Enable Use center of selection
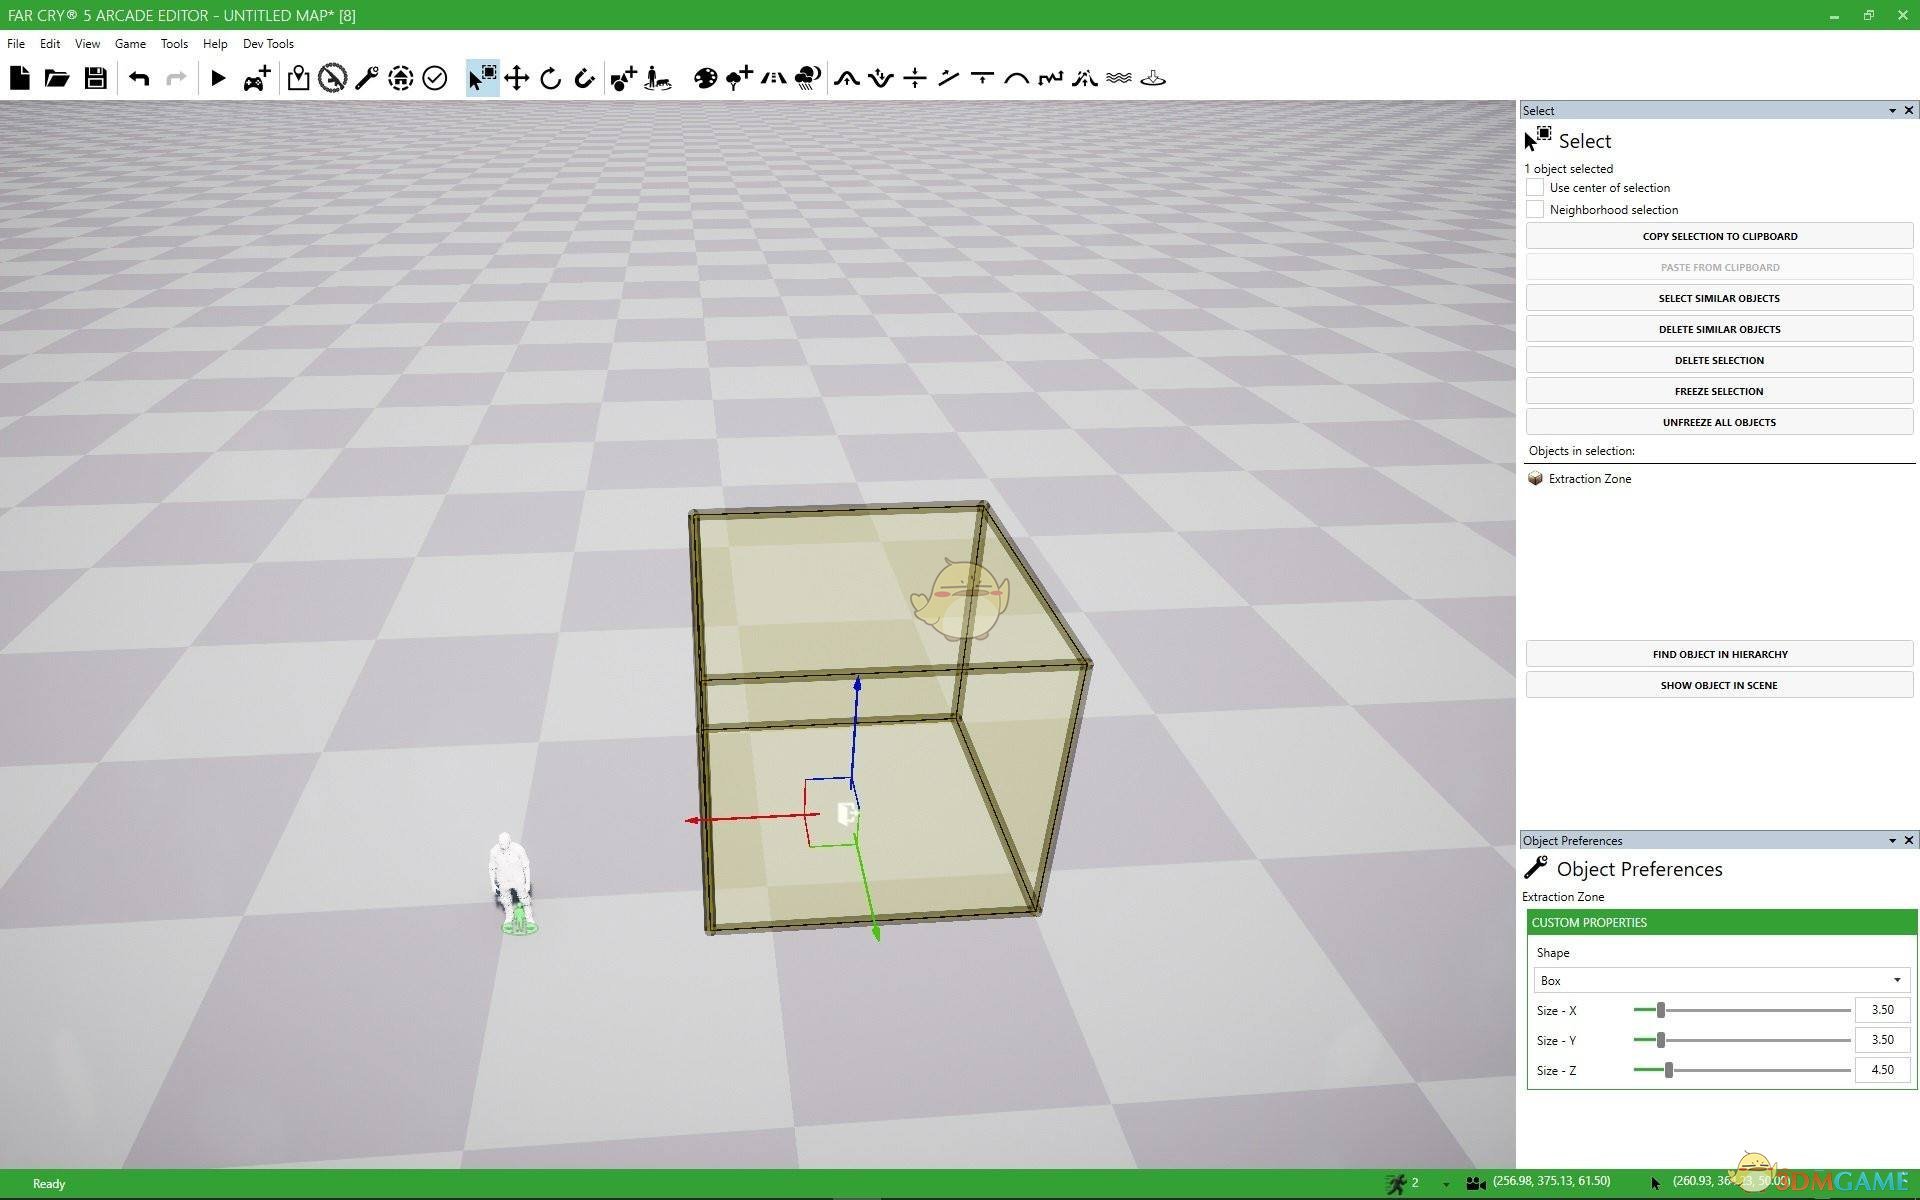This screenshot has width=1920, height=1200. tap(1535, 187)
